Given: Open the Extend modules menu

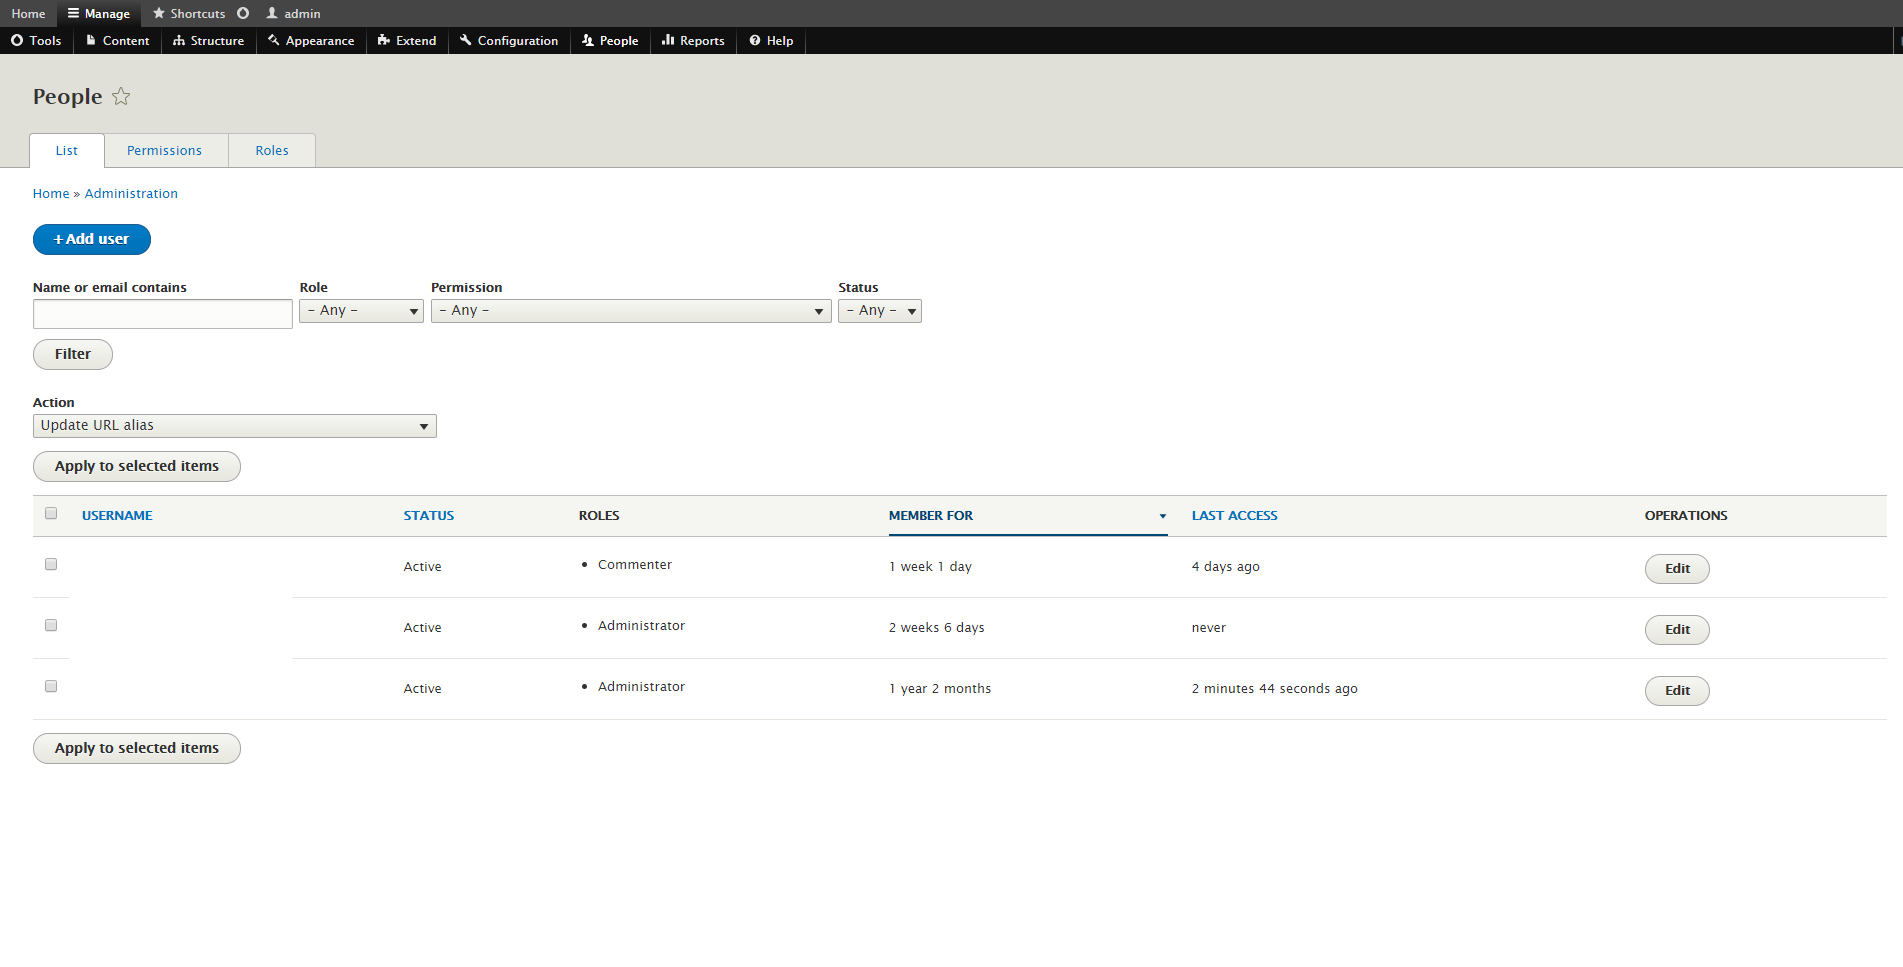Looking at the screenshot, I should coord(407,41).
